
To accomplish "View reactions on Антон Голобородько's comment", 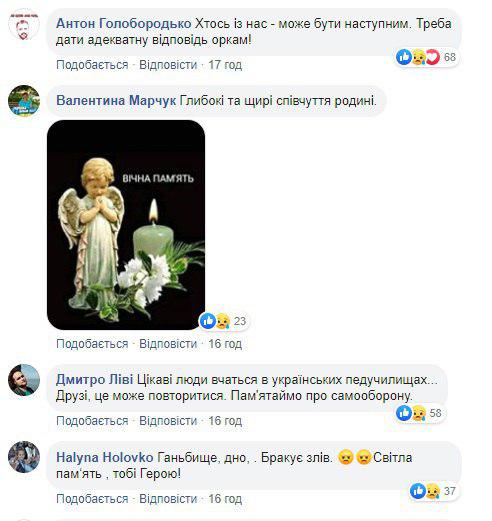I will (x=426, y=57).
